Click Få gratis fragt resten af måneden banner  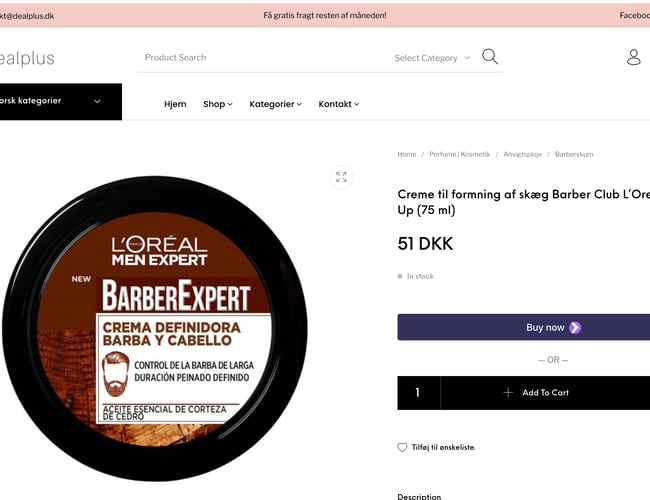tap(325, 15)
